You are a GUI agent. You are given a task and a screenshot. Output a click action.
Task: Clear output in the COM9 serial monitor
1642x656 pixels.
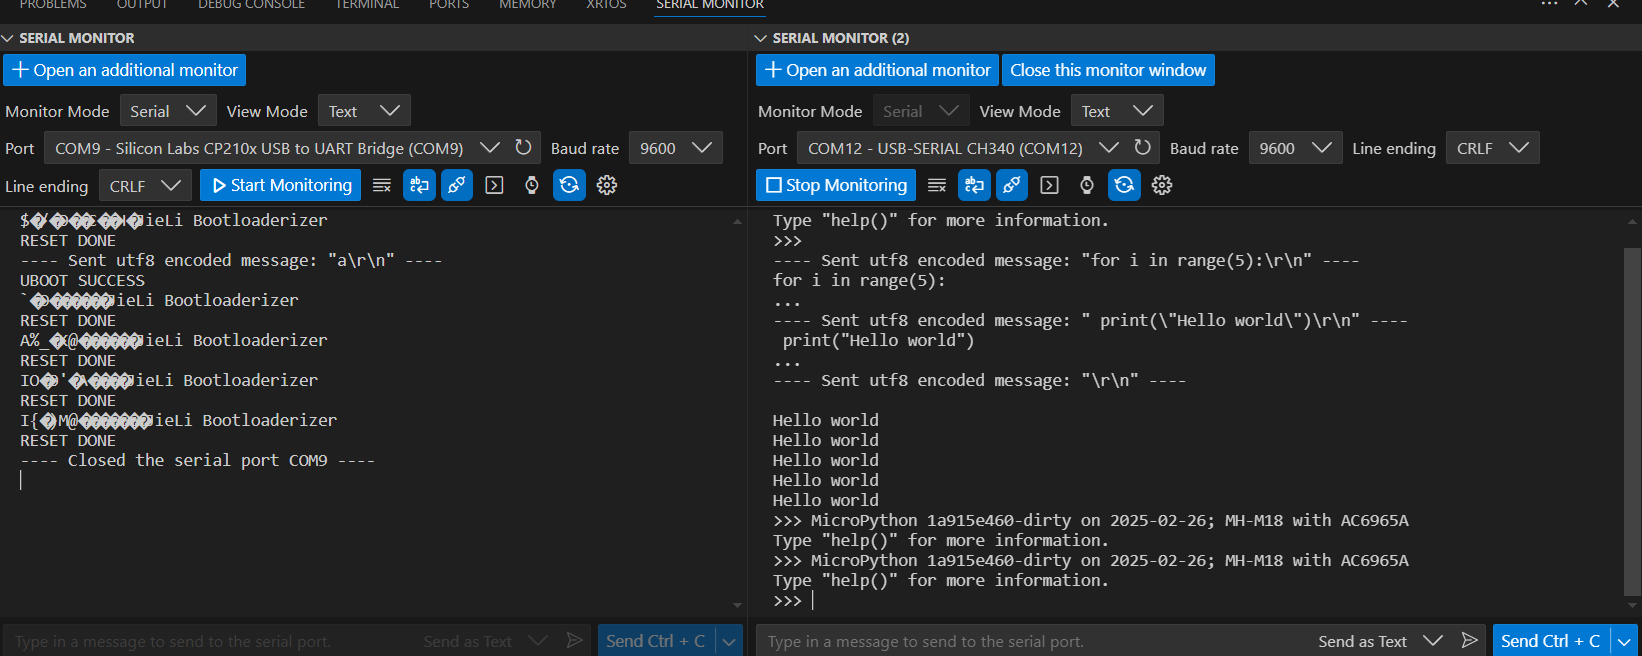[x=381, y=185]
